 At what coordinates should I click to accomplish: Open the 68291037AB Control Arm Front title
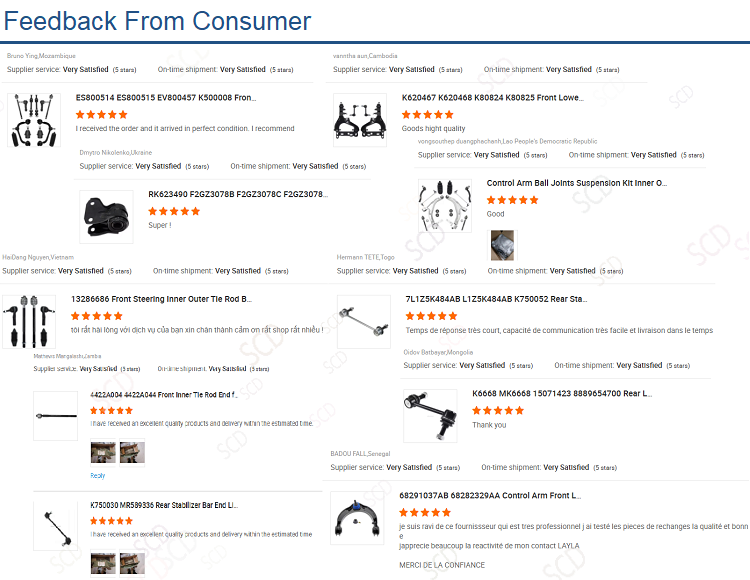coord(490,495)
